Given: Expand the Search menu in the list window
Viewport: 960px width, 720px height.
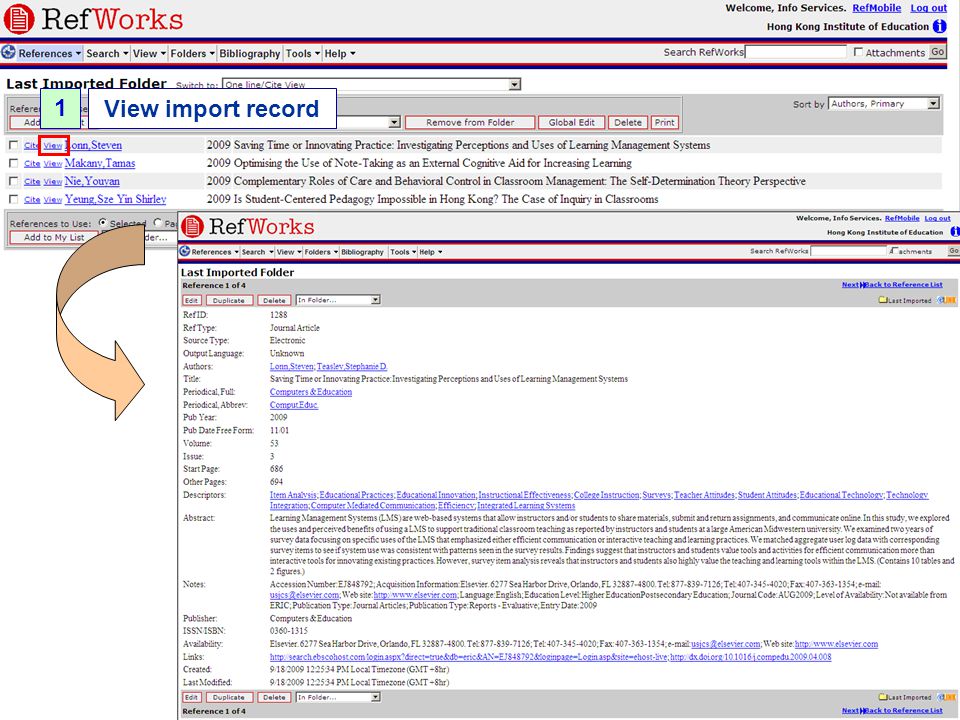Looking at the screenshot, I should coord(107,53).
